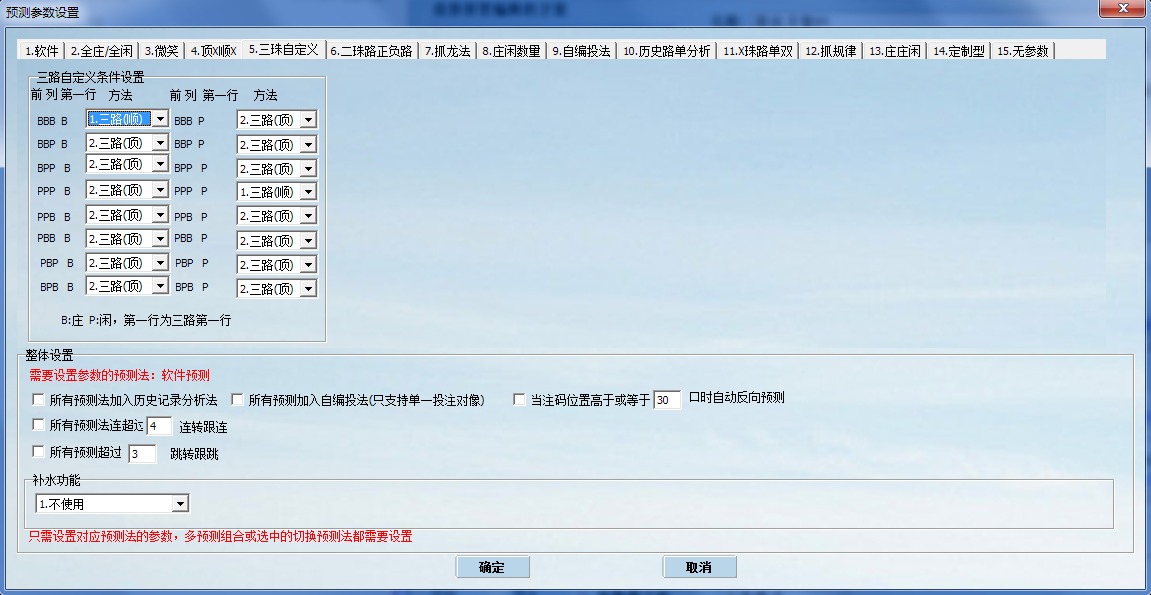Click the 确定 confirm button

[x=492, y=566]
